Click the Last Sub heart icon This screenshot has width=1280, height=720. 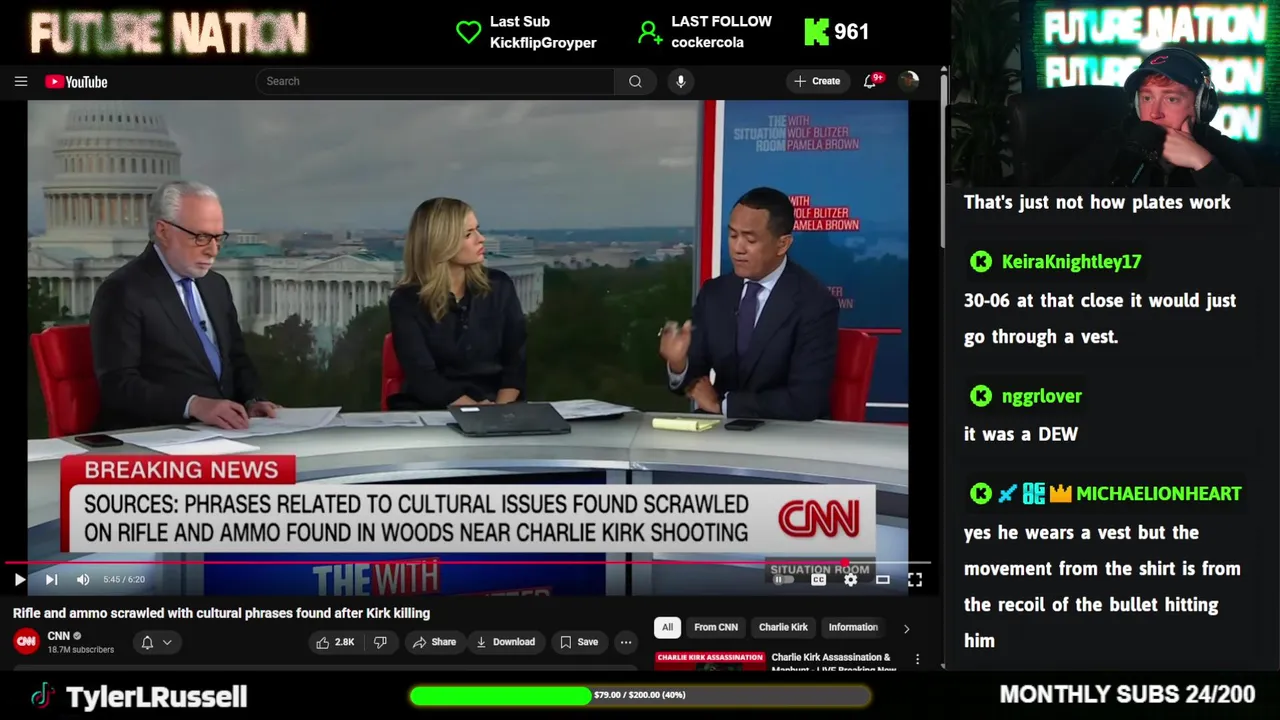[468, 32]
